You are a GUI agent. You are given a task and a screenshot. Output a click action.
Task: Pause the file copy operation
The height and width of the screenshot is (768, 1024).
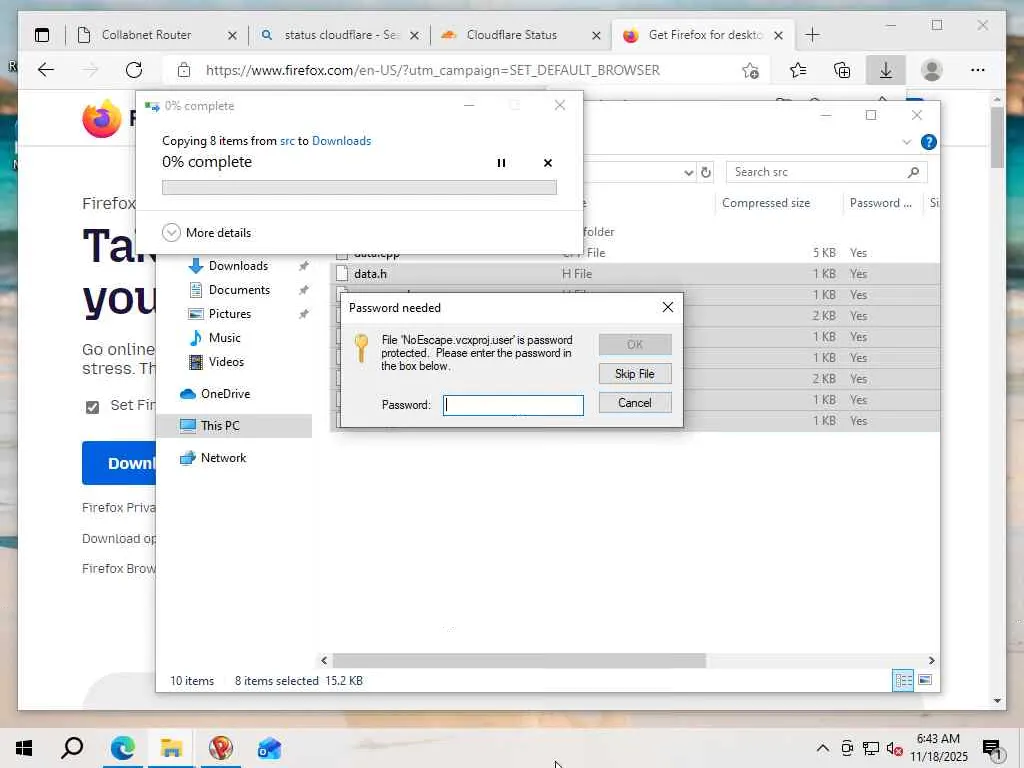502,163
